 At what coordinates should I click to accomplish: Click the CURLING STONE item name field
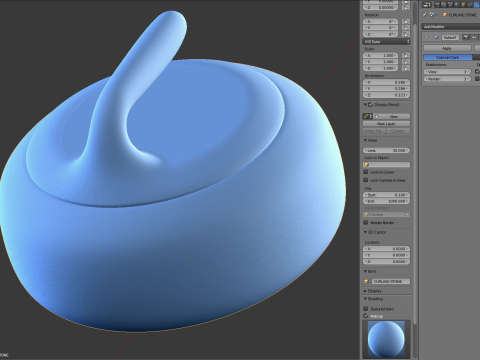click(x=391, y=281)
